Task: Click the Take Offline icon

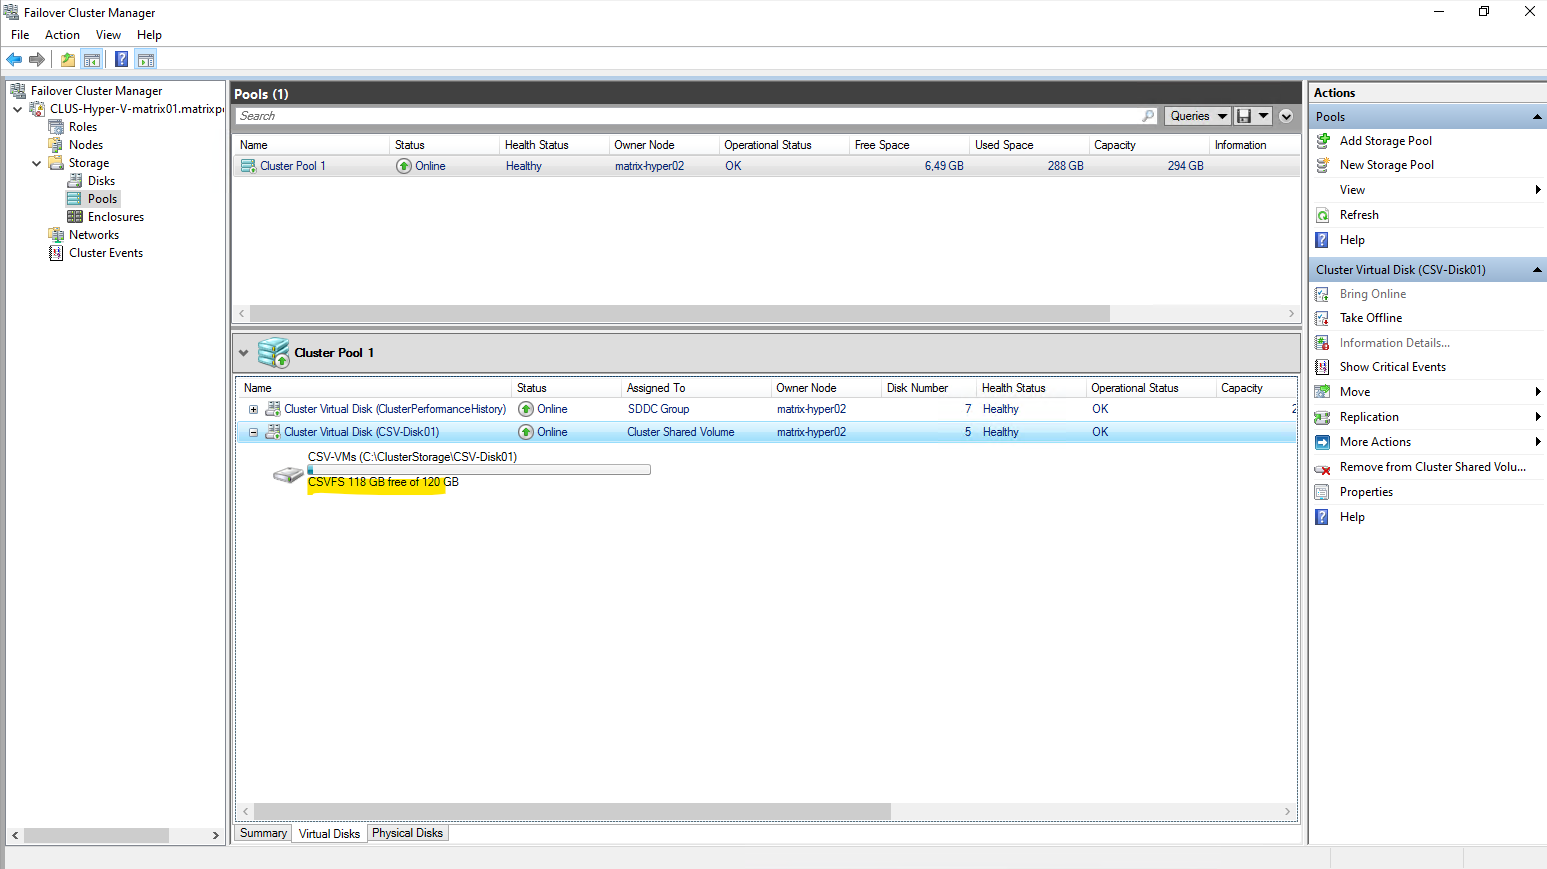Action: point(1322,318)
